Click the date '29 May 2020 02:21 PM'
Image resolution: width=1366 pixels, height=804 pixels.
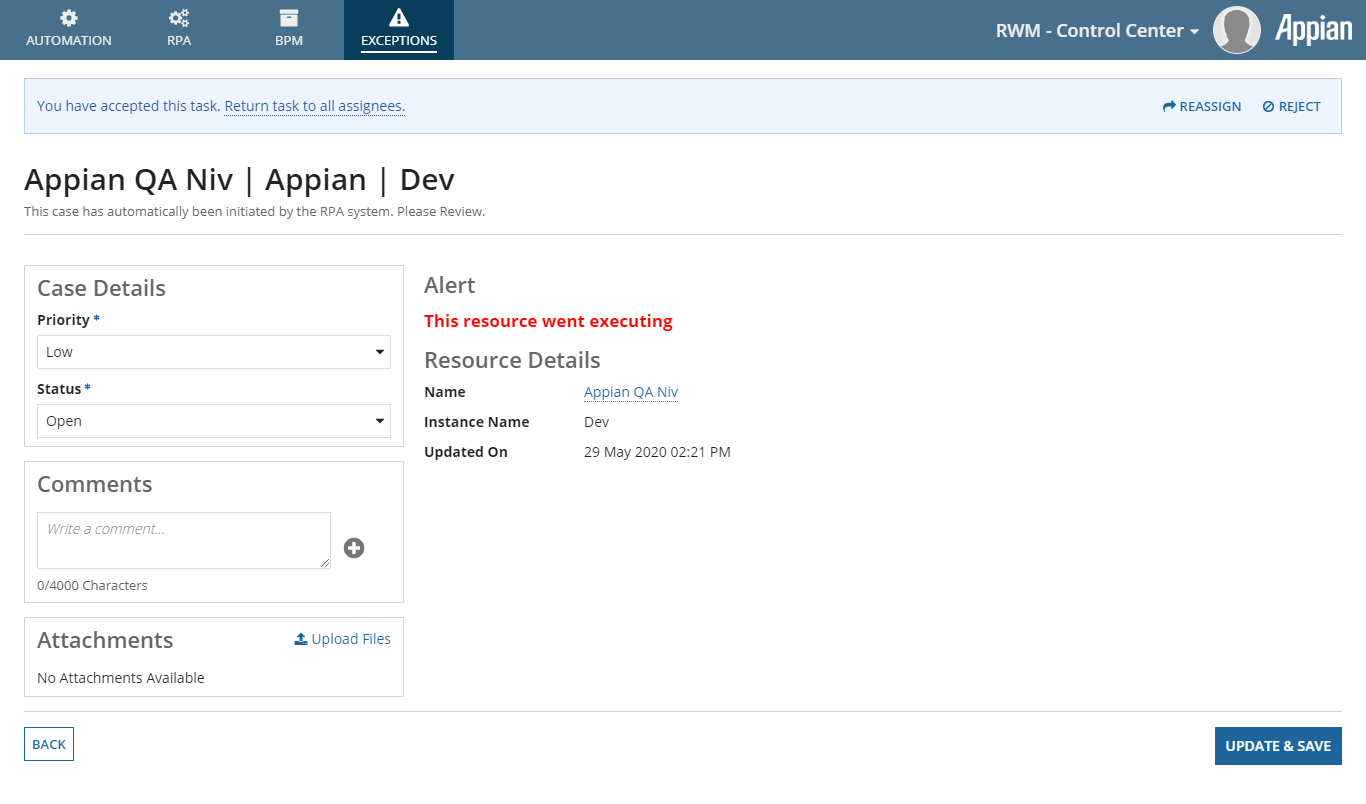click(657, 452)
